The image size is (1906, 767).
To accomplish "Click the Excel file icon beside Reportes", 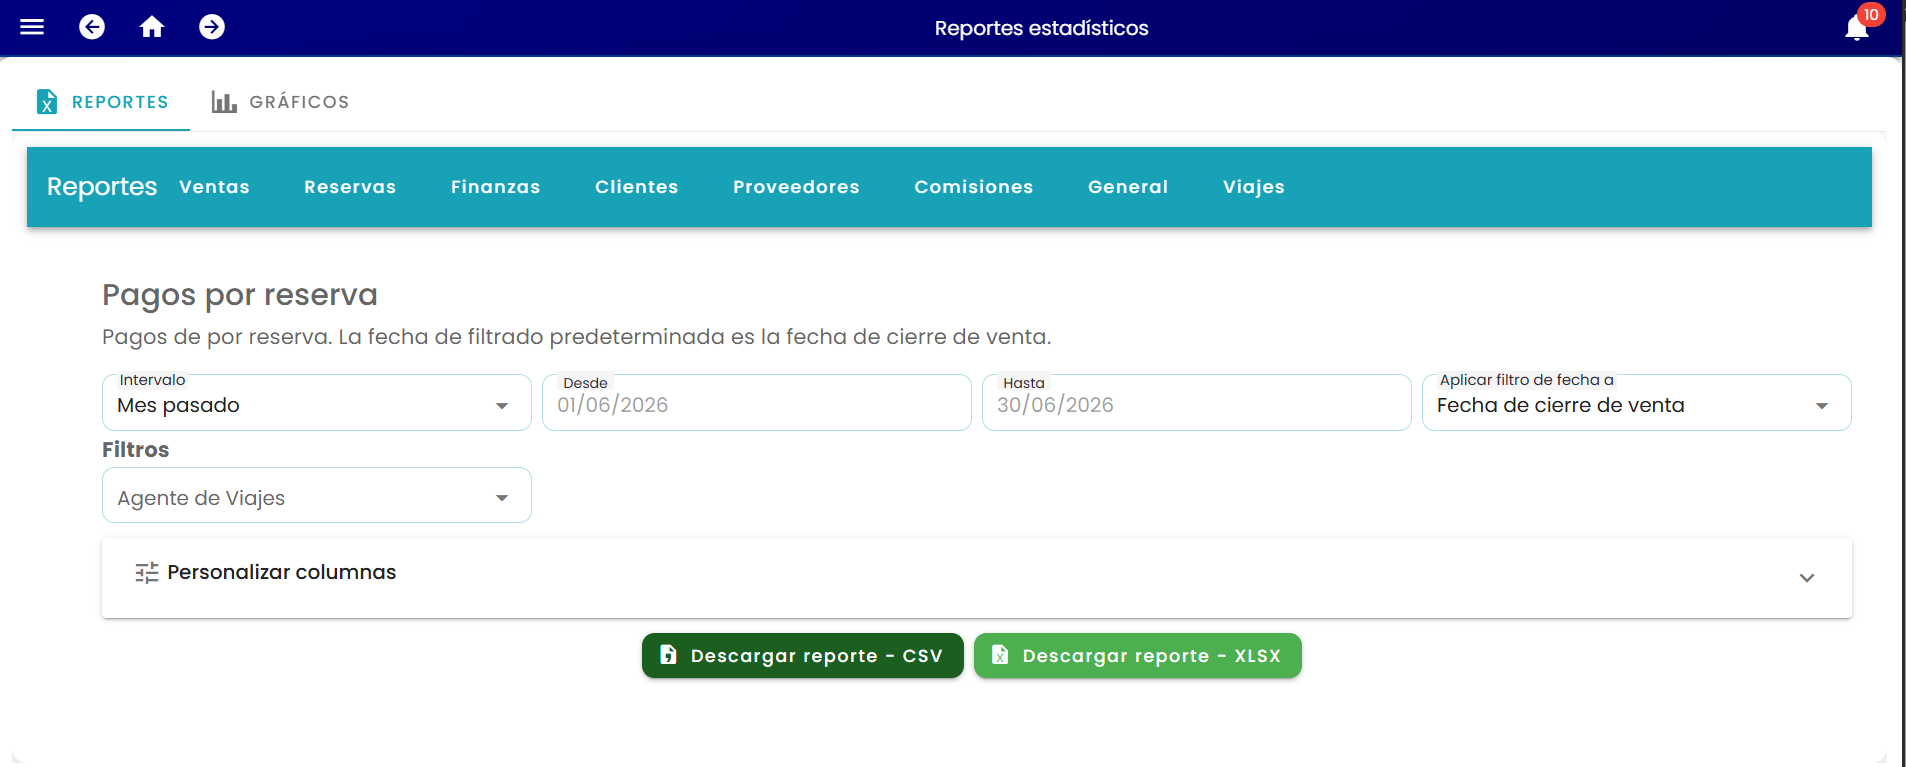I will [x=47, y=101].
